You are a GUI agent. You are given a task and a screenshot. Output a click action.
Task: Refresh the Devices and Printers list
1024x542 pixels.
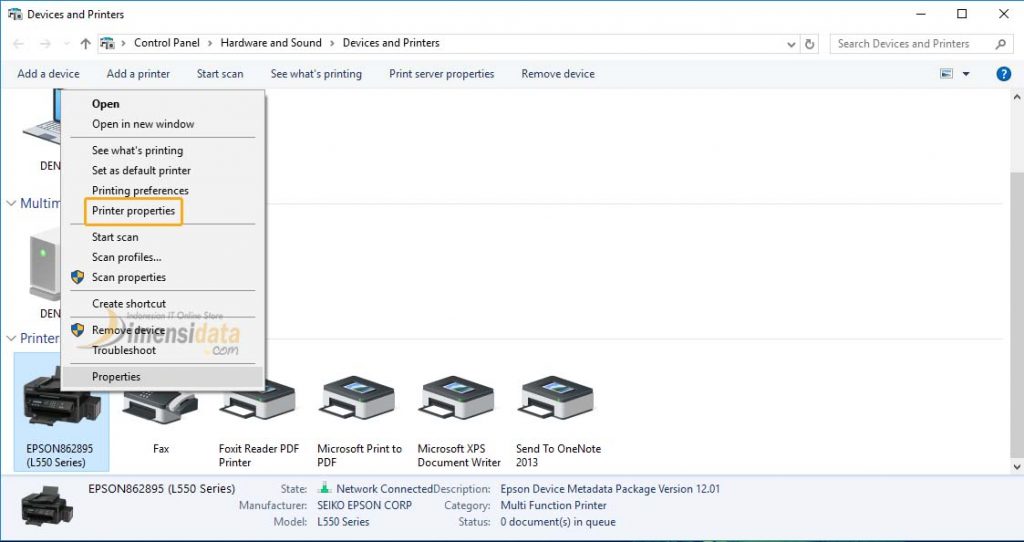tap(810, 44)
